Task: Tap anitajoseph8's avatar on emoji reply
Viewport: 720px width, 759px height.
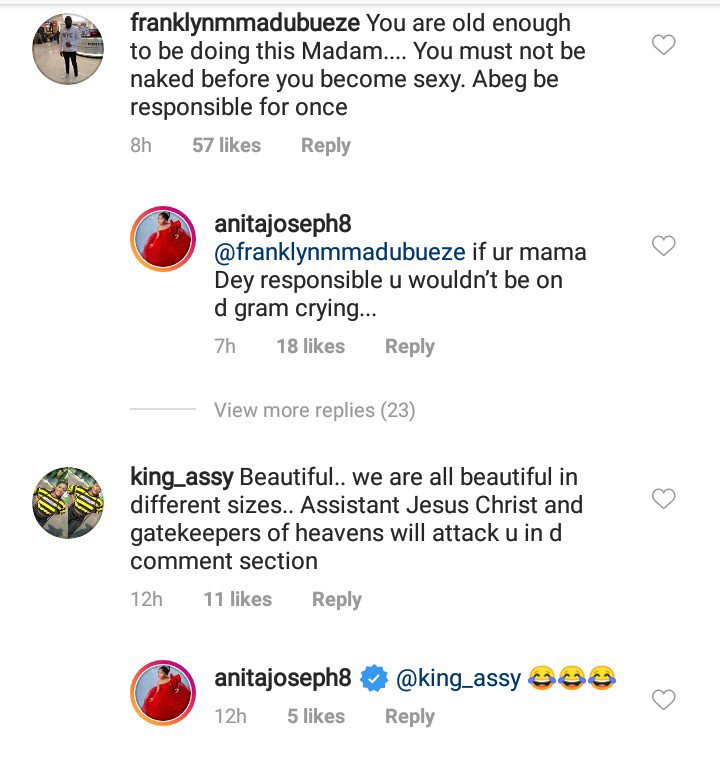Action: tap(163, 693)
